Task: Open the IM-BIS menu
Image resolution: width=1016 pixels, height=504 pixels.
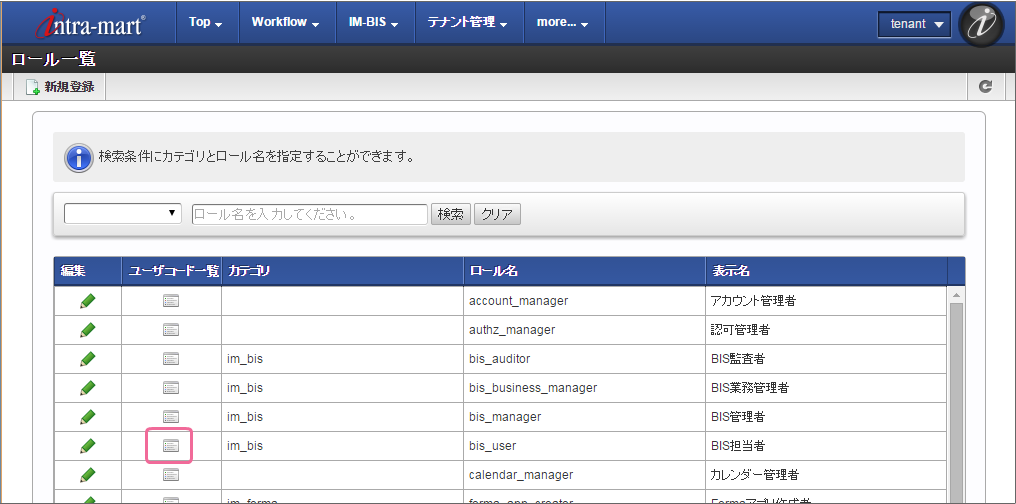Action: [x=372, y=22]
